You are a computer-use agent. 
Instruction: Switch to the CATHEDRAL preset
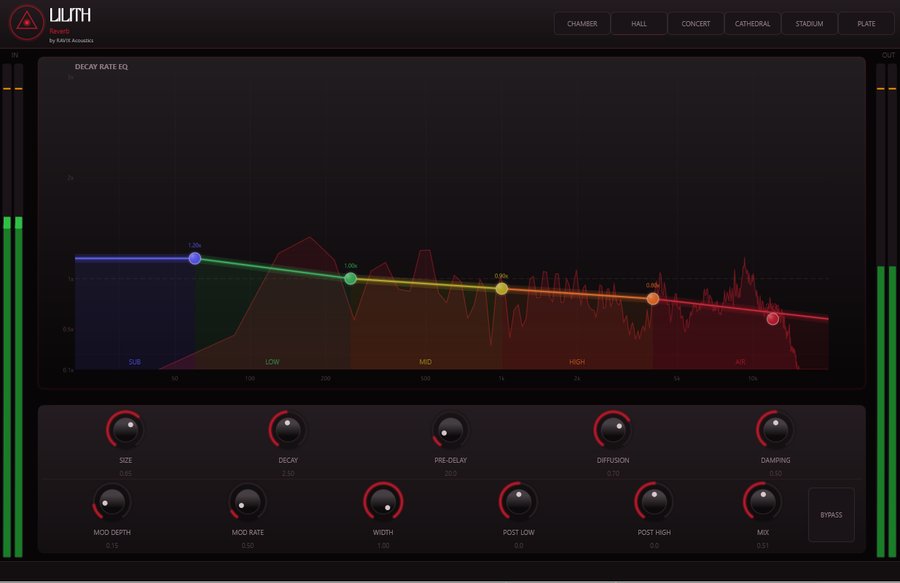tap(752, 24)
